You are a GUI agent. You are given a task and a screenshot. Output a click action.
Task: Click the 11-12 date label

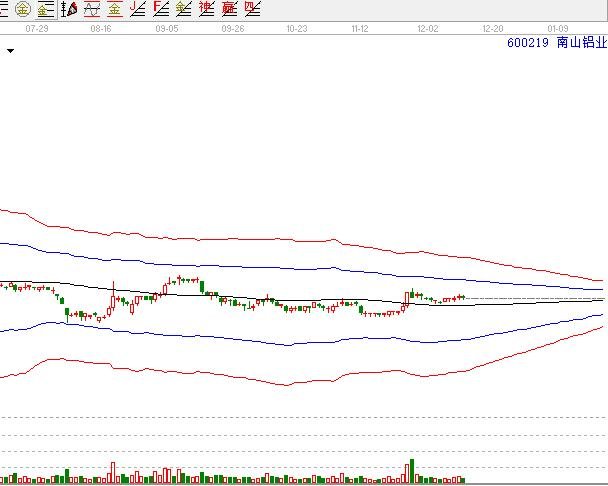tap(360, 29)
